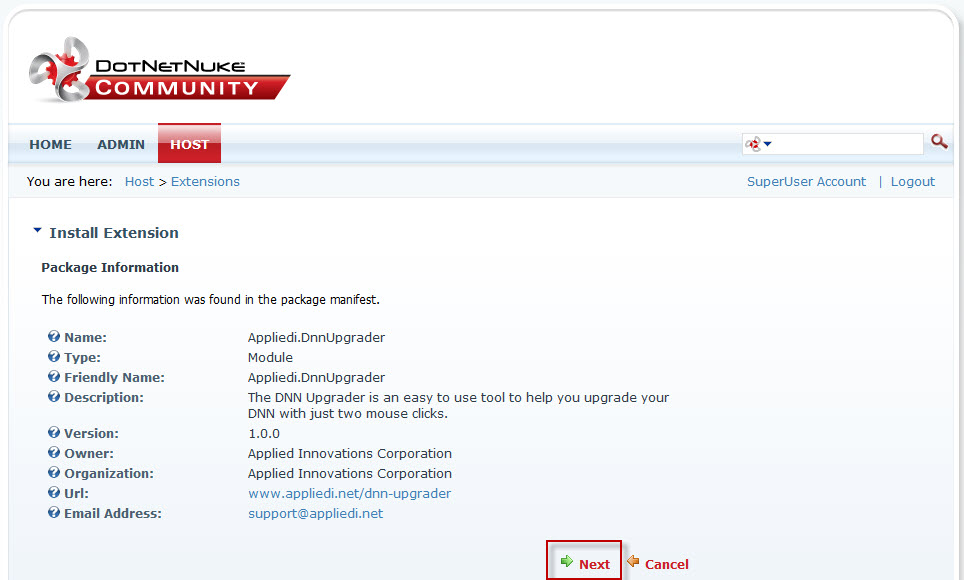964x580 pixels.
Task: Click the Description text about DNN Upgrader
Action: point(459,405)
